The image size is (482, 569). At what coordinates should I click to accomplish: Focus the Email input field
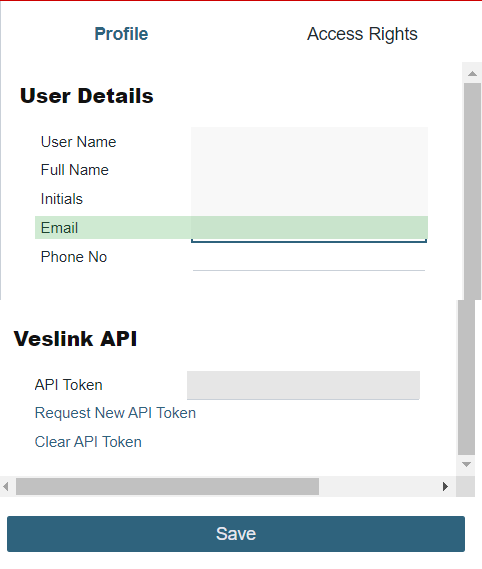309,229
